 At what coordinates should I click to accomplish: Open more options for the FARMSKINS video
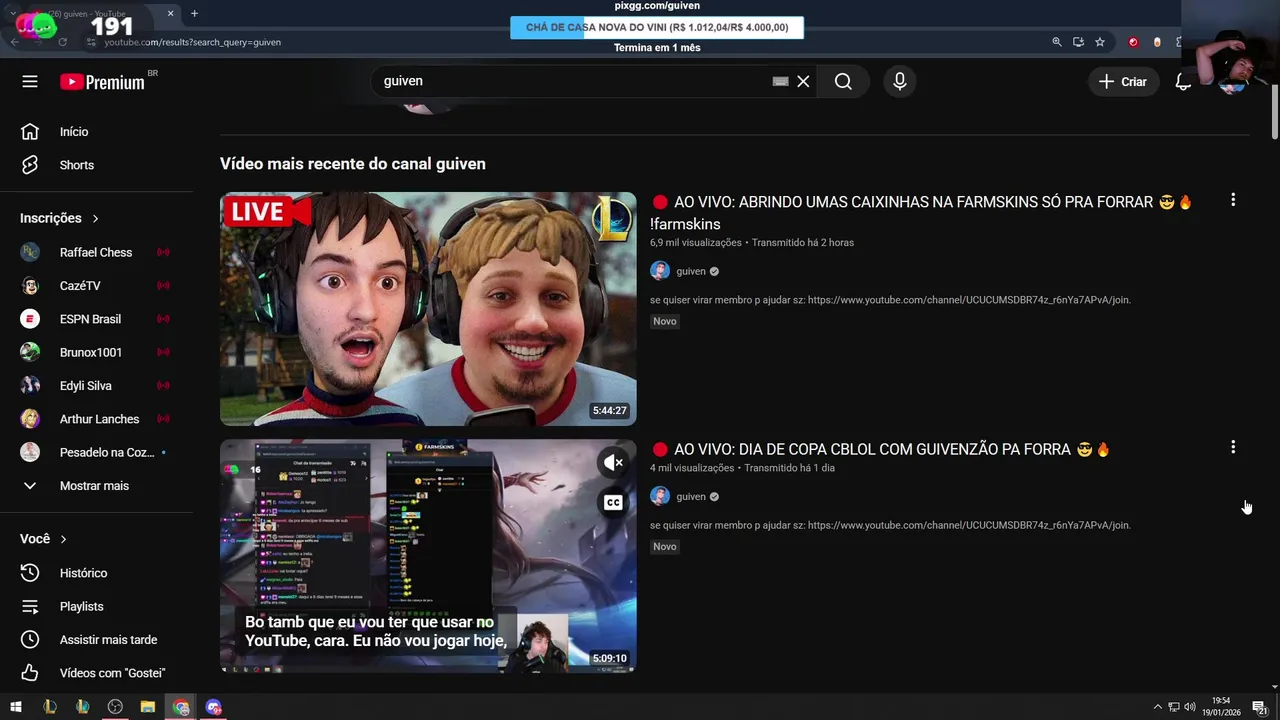(1233, 200)
